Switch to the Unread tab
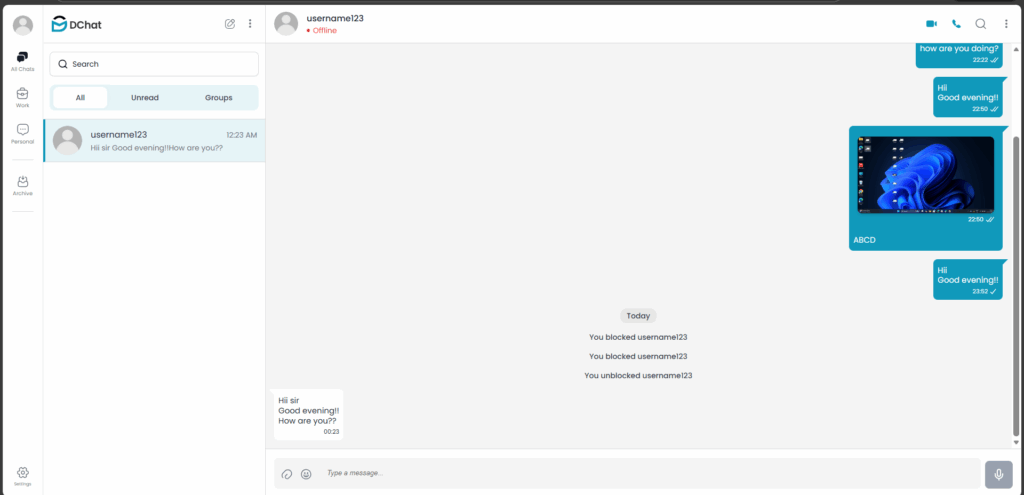The width and height of the screenshot is (1024, 495). [145, 98]
